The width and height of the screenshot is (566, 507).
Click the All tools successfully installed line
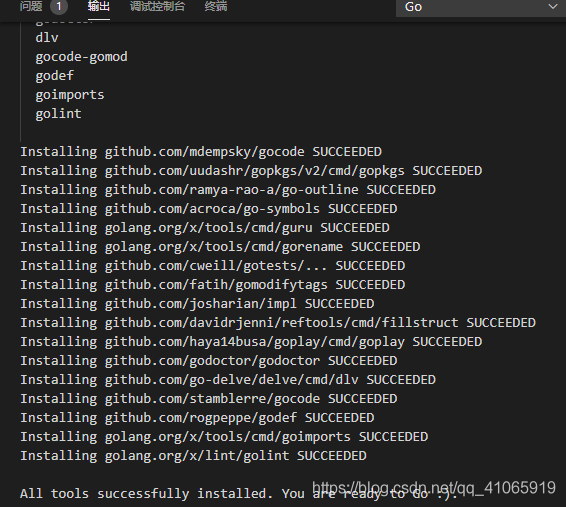pyautogui.click(x=239, y=494)
